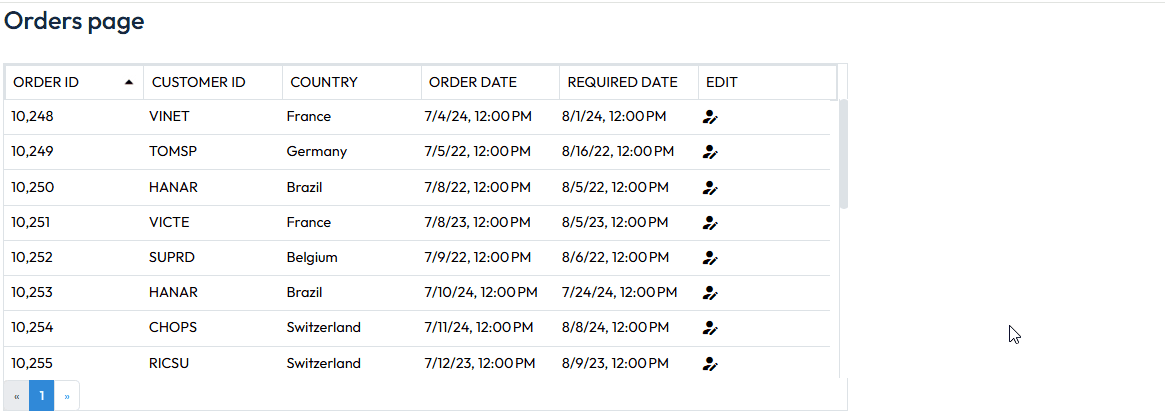Toggle sort arrow on Order ID column
This screenshot has width=1165, height=416.
click(129, 82)
